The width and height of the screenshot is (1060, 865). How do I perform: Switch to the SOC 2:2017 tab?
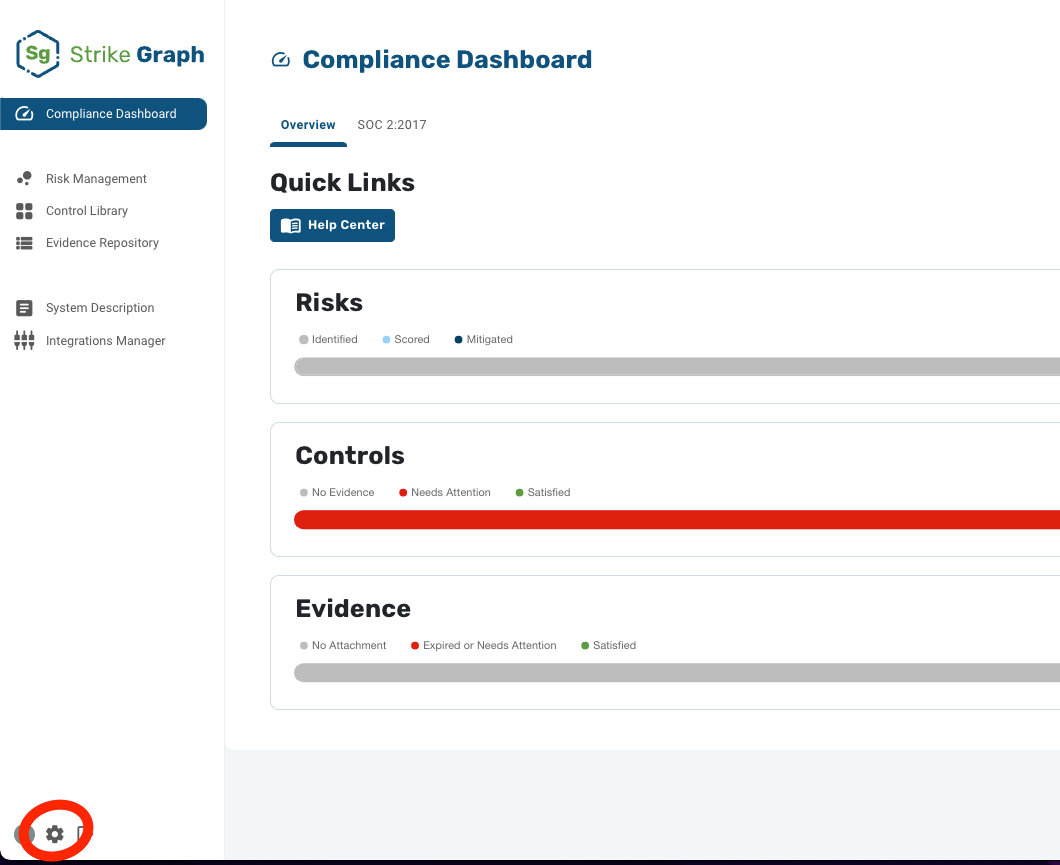click(x=392, y=125)
